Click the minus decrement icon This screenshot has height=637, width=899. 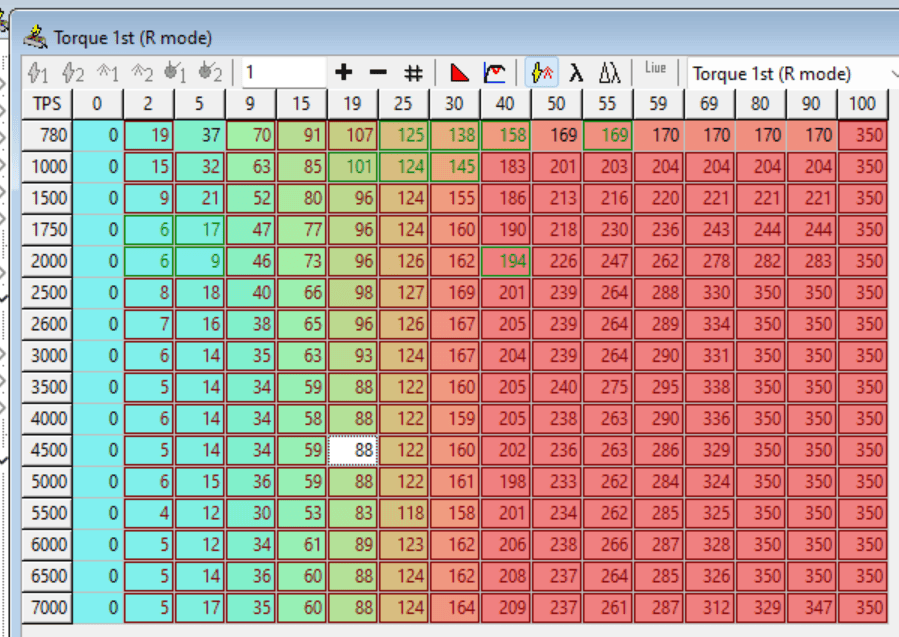click(x=378, y=73)
